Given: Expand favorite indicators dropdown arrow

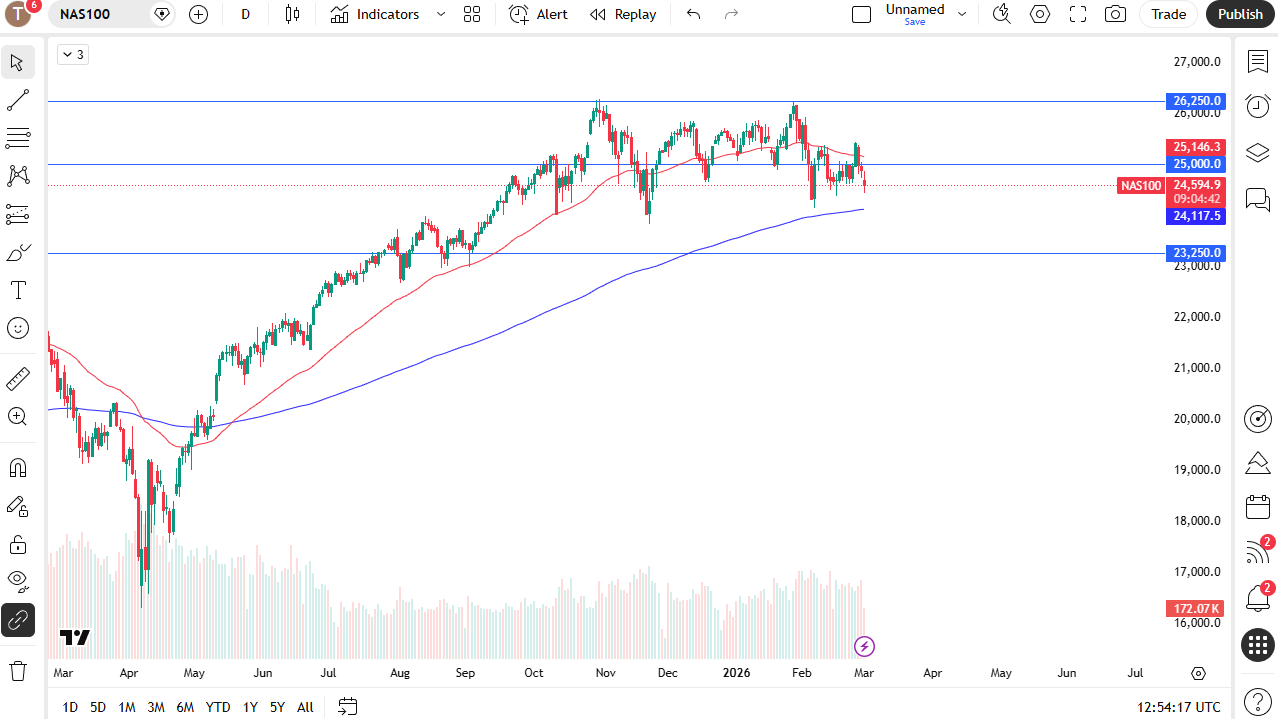Looking at the screenshot, I should click(441, 14).
